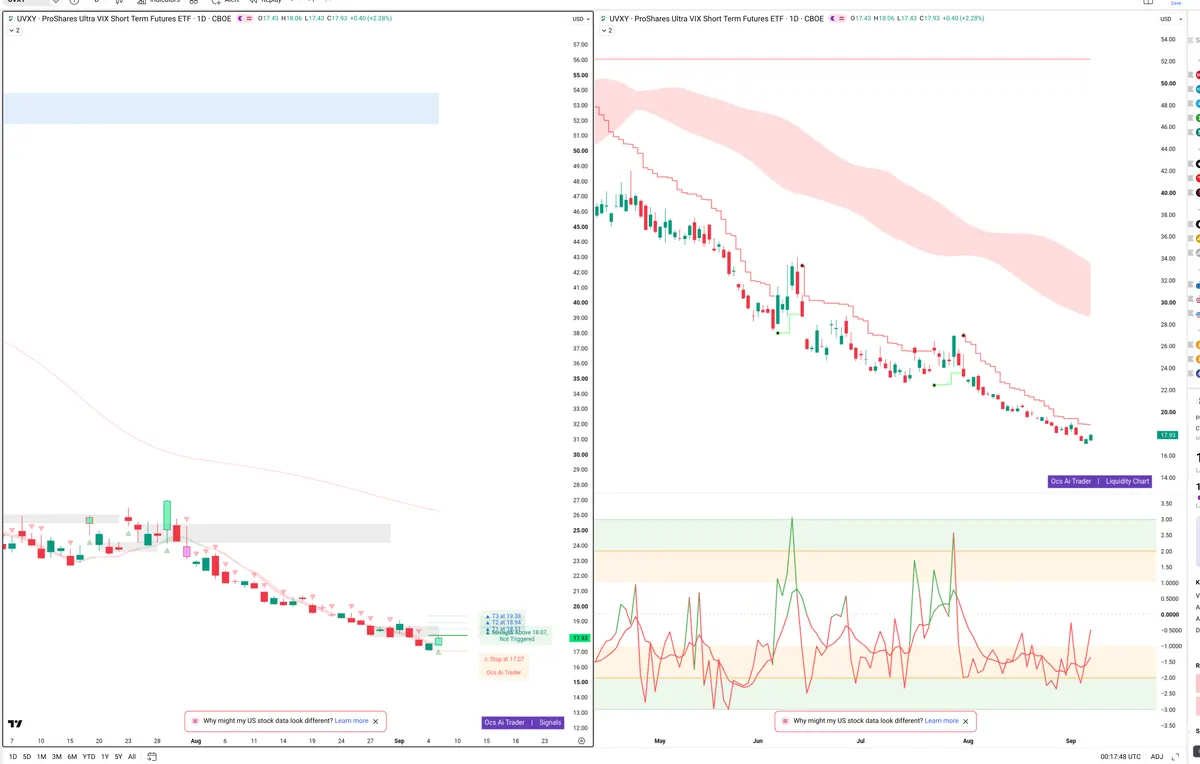Click the 40.00 level on right price axis

pos(1167,193)
